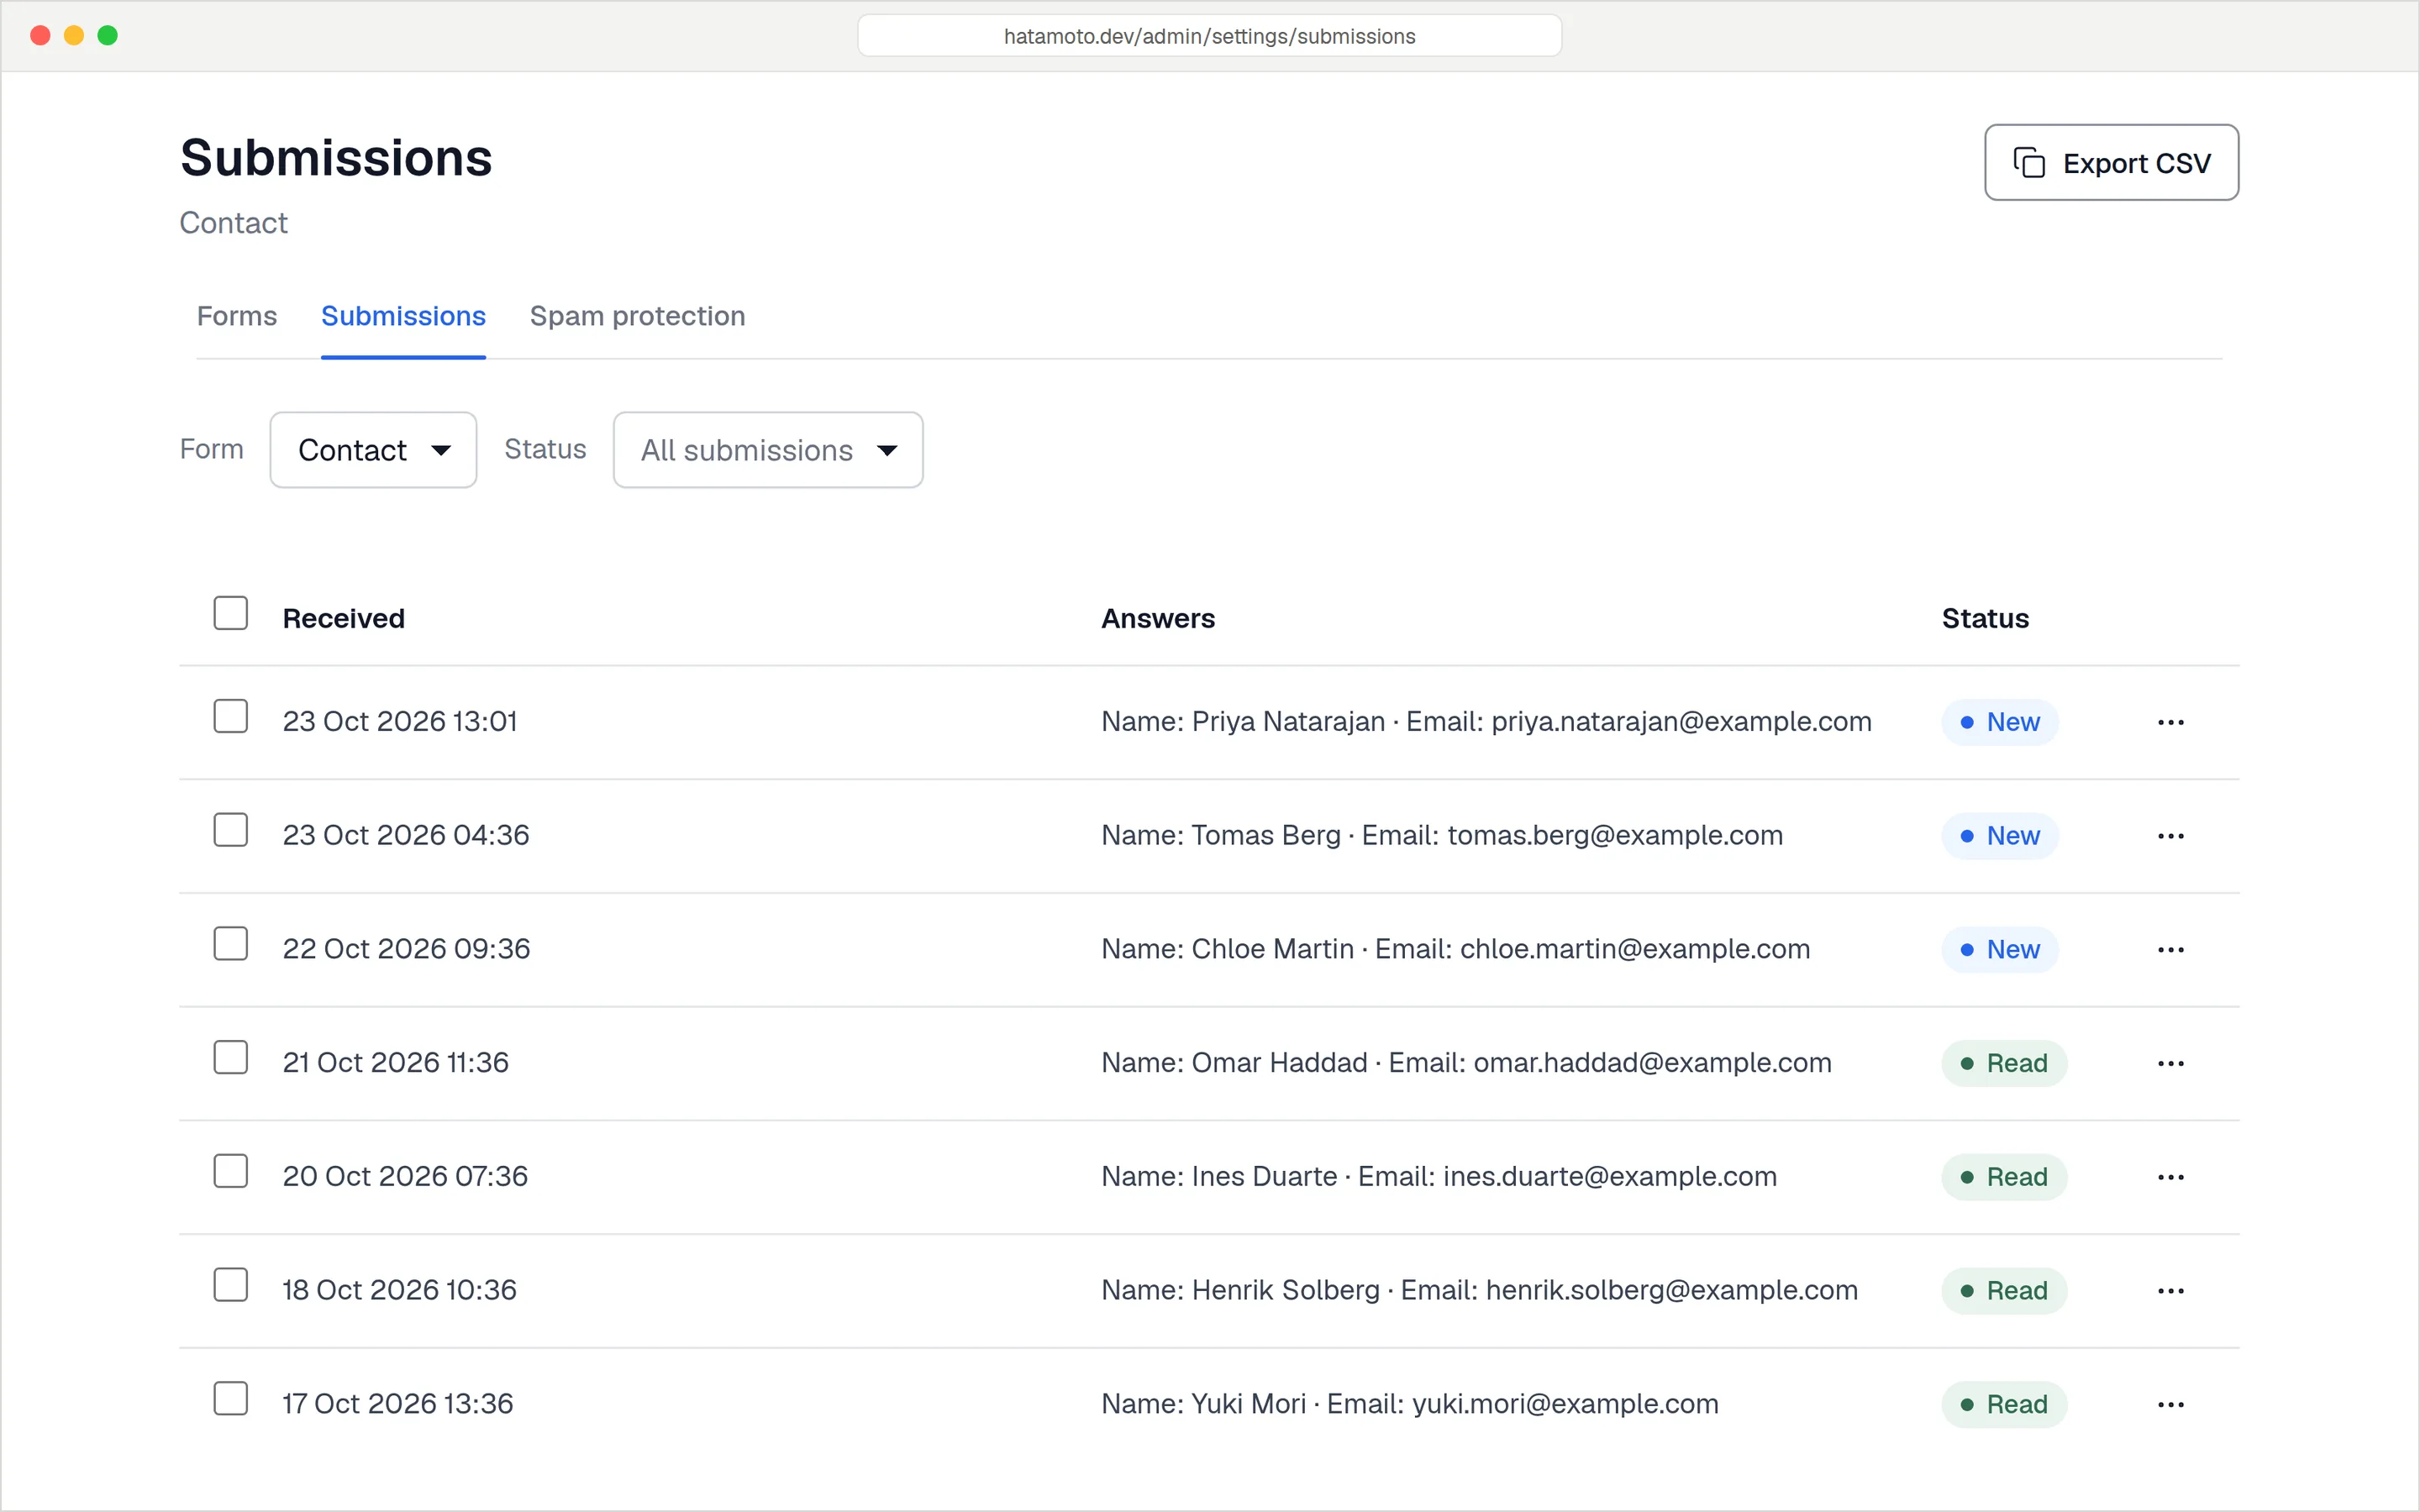Click the Read badge for Yuki Mori

click(2004, 1405)
